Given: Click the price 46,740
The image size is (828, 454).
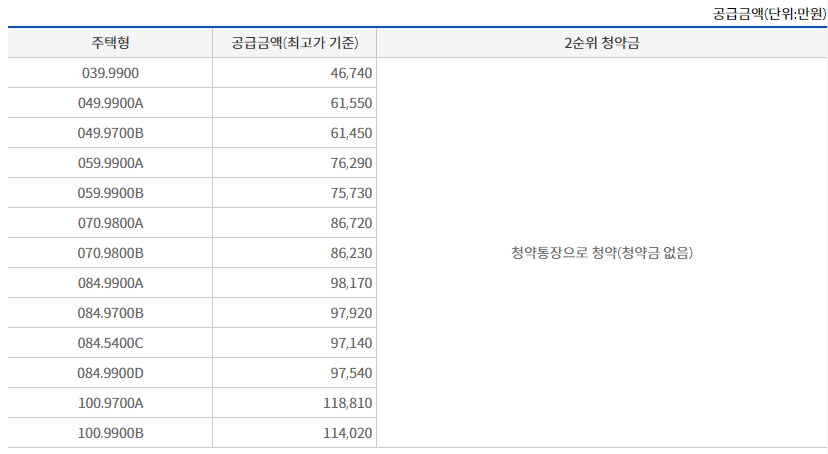Looking at the screenshot, I should (351, 73).
